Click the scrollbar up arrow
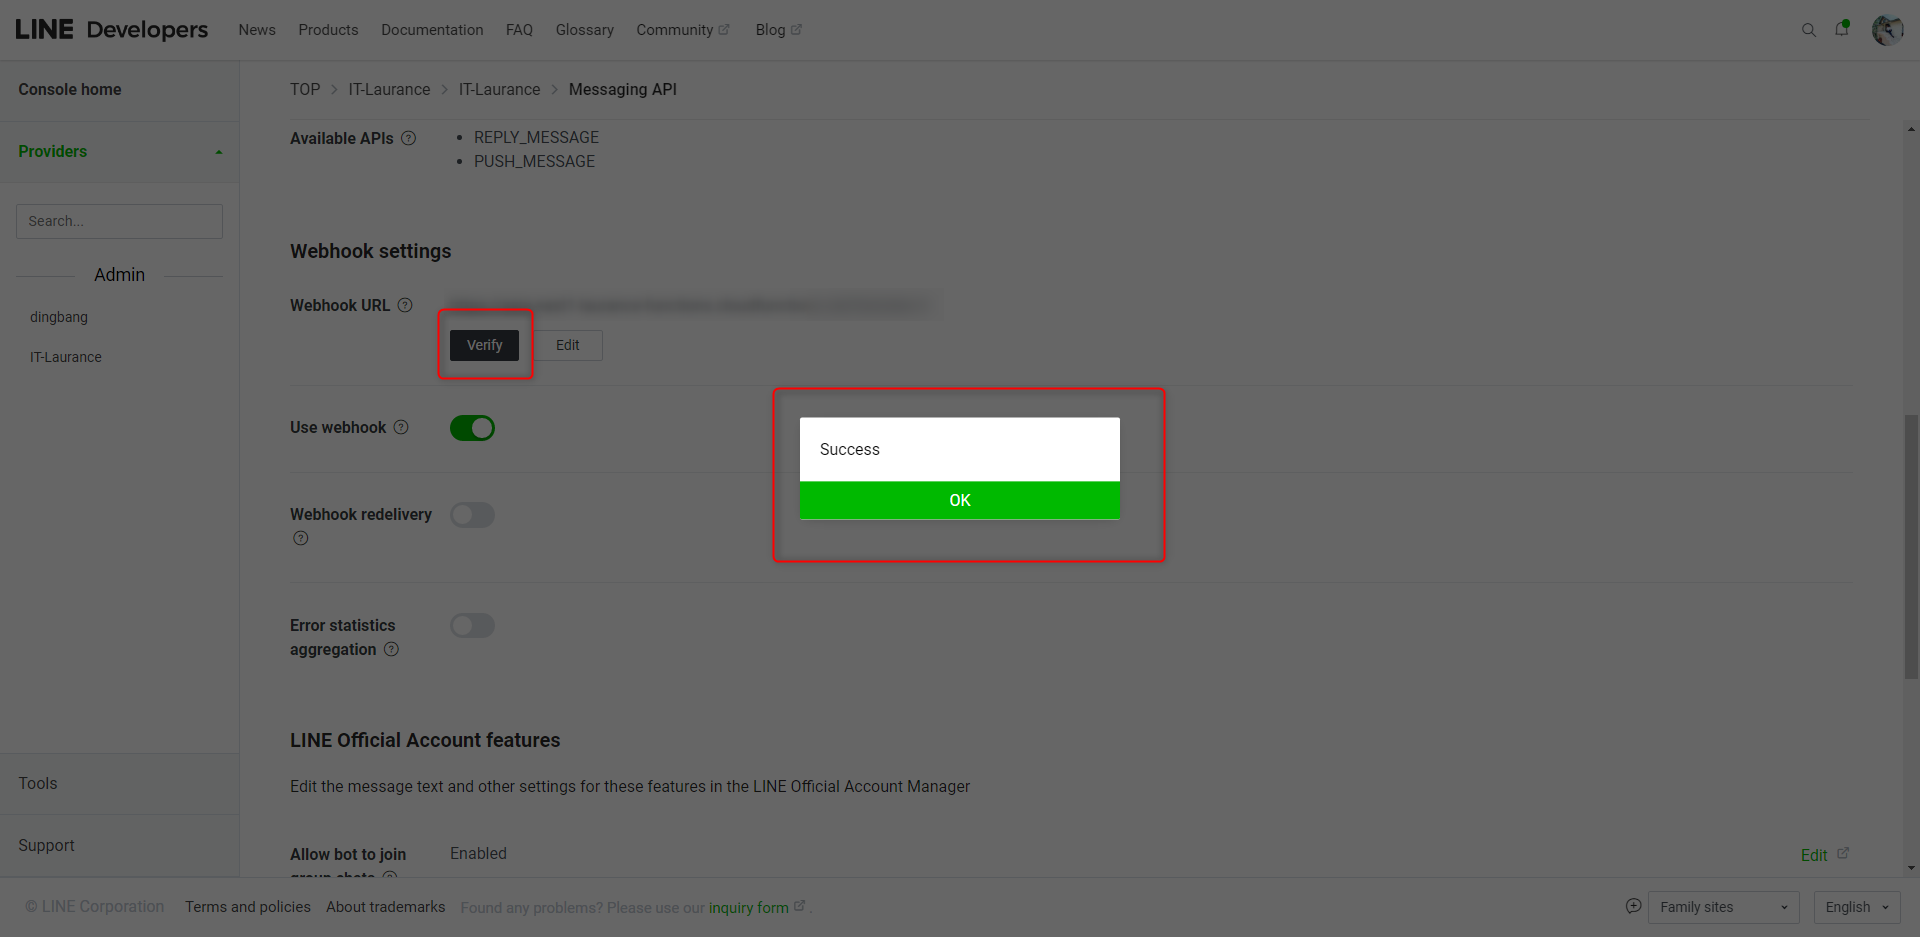This screenshot has width=1920, height=937. 1911,129
